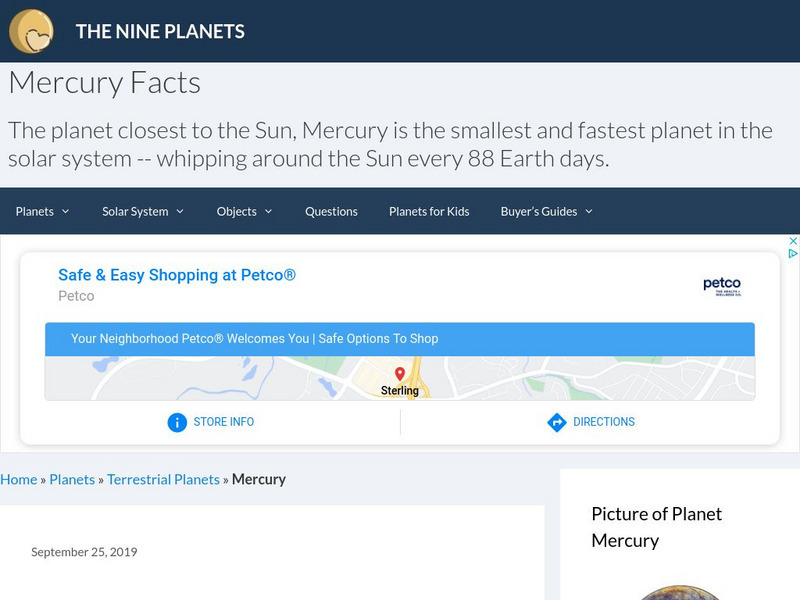Image resolution: width=800 pixels, height=600 pixels.
Task: Open Safe & Easy Shopping at Petco link
Action: 177,275
